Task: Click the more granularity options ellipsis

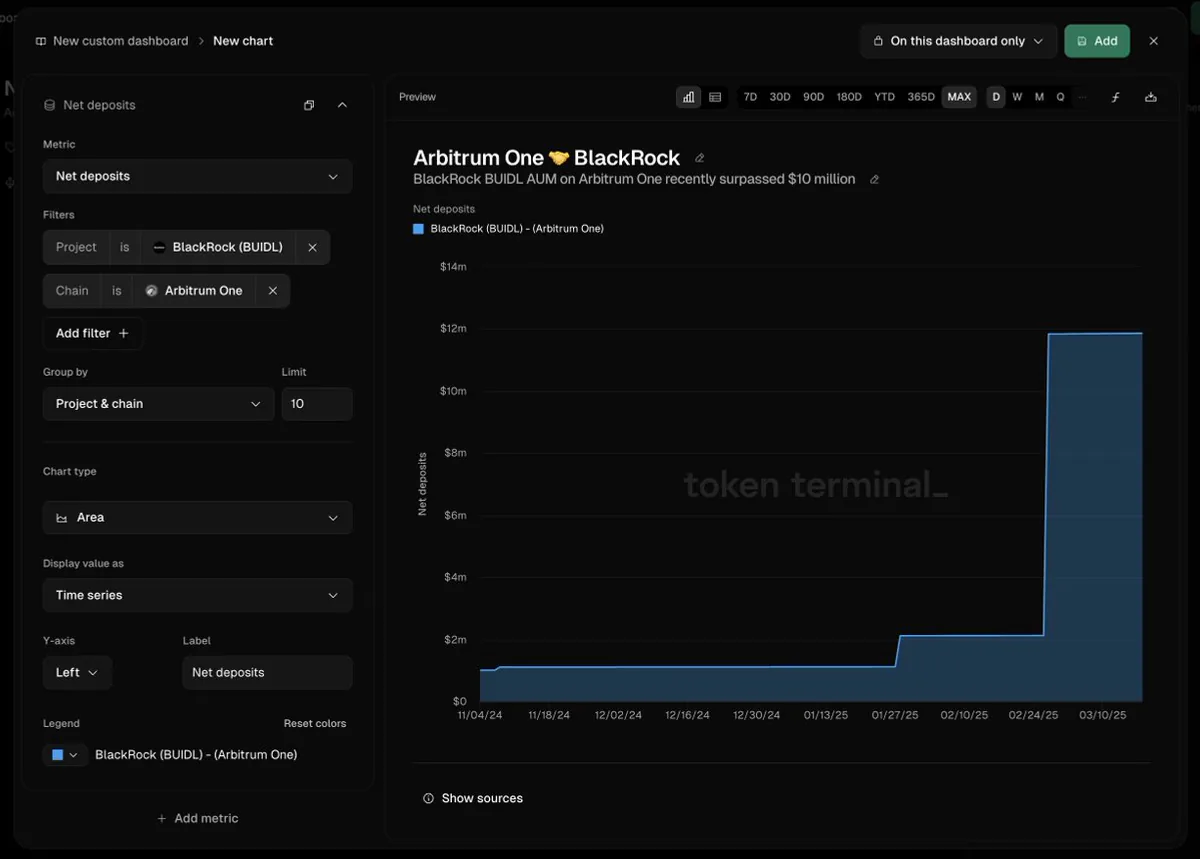Action: click(x=1082, y=97)
